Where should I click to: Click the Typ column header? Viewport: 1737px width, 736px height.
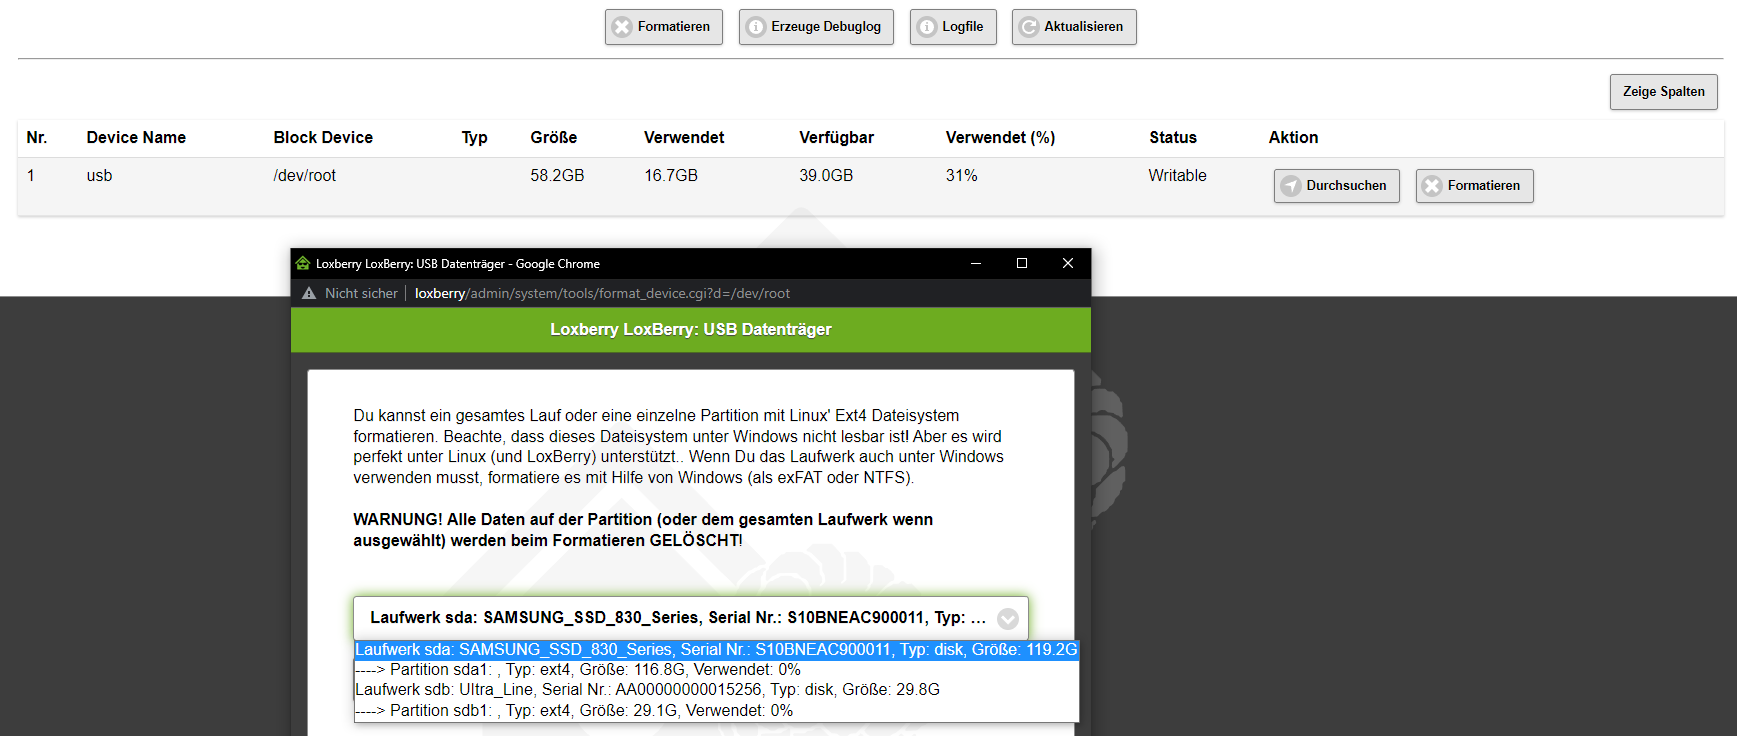click(x=475, y=138)
